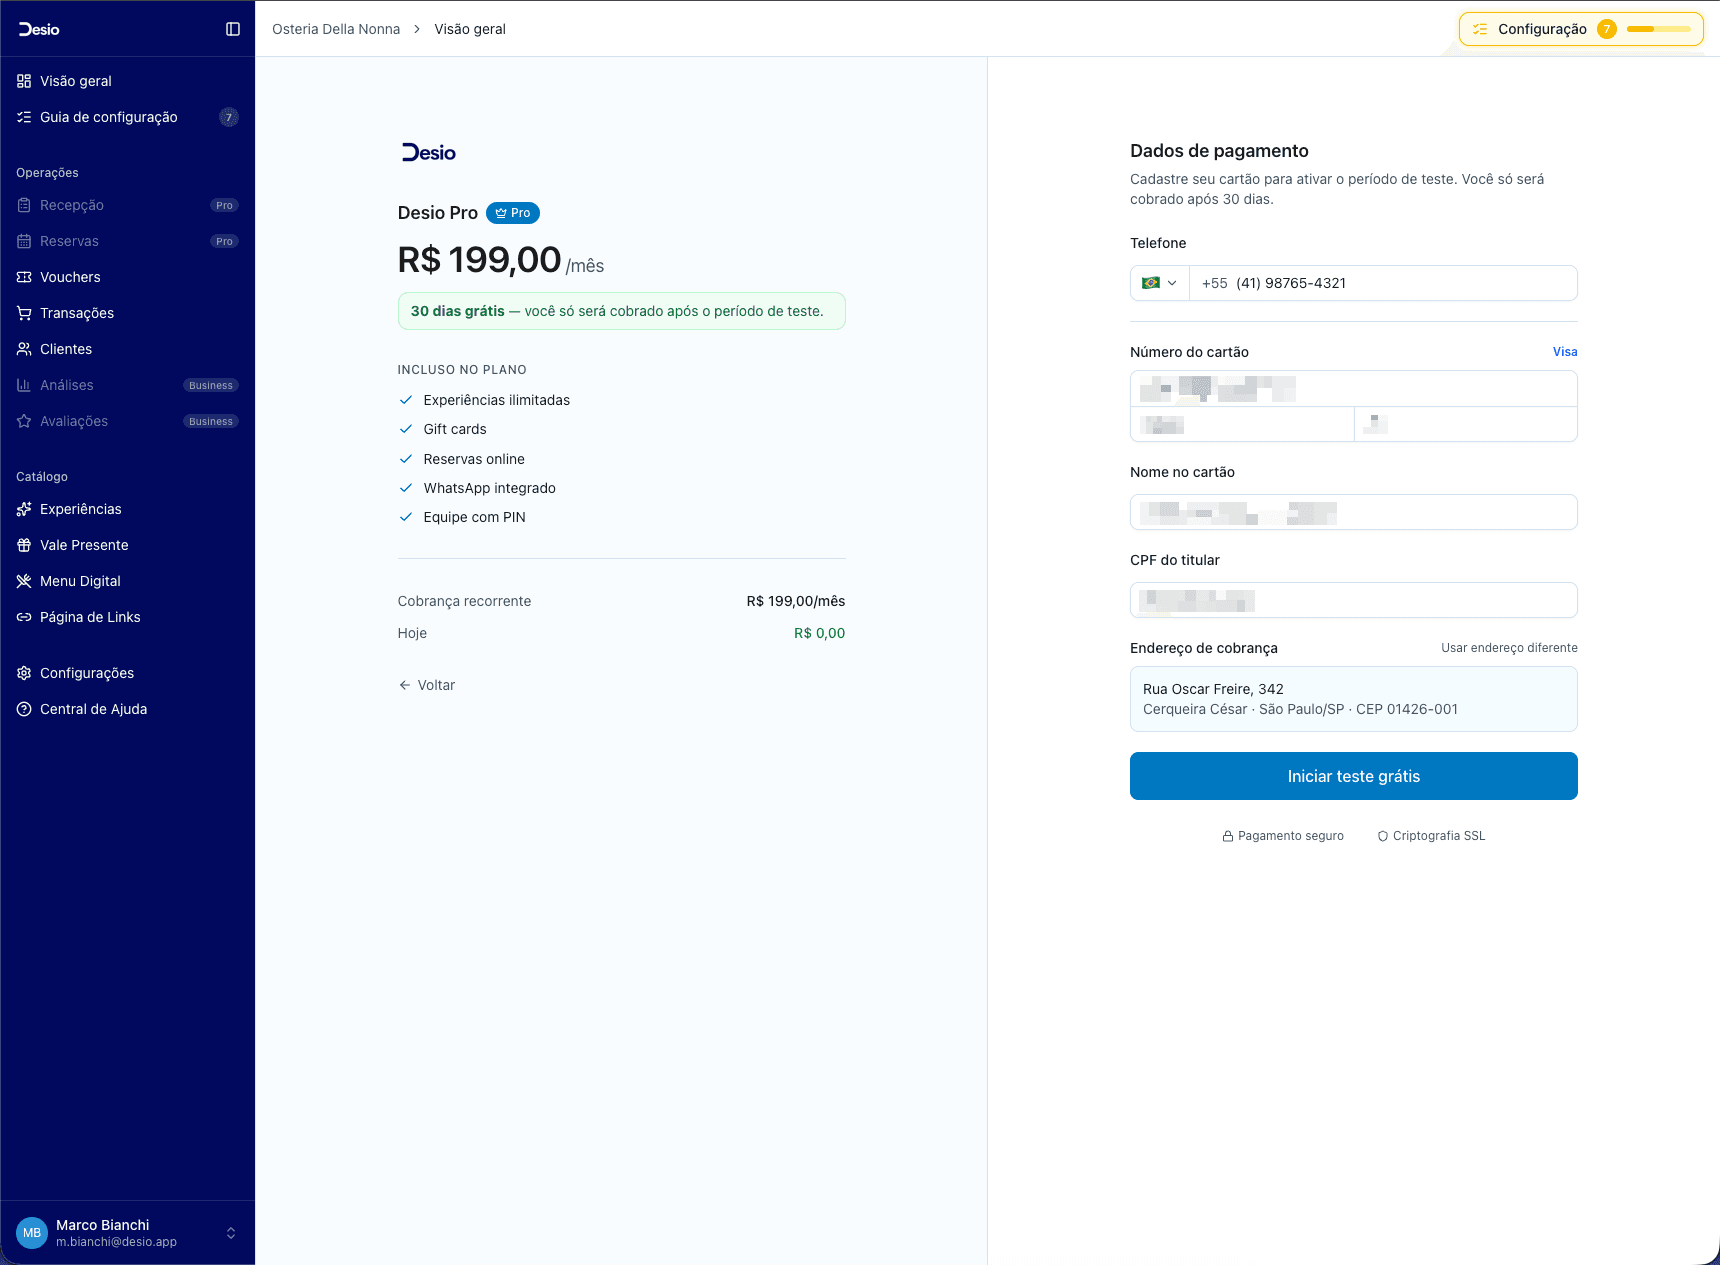Click Visão geral breadcrumb
1720x1265 pixels.
470,29
